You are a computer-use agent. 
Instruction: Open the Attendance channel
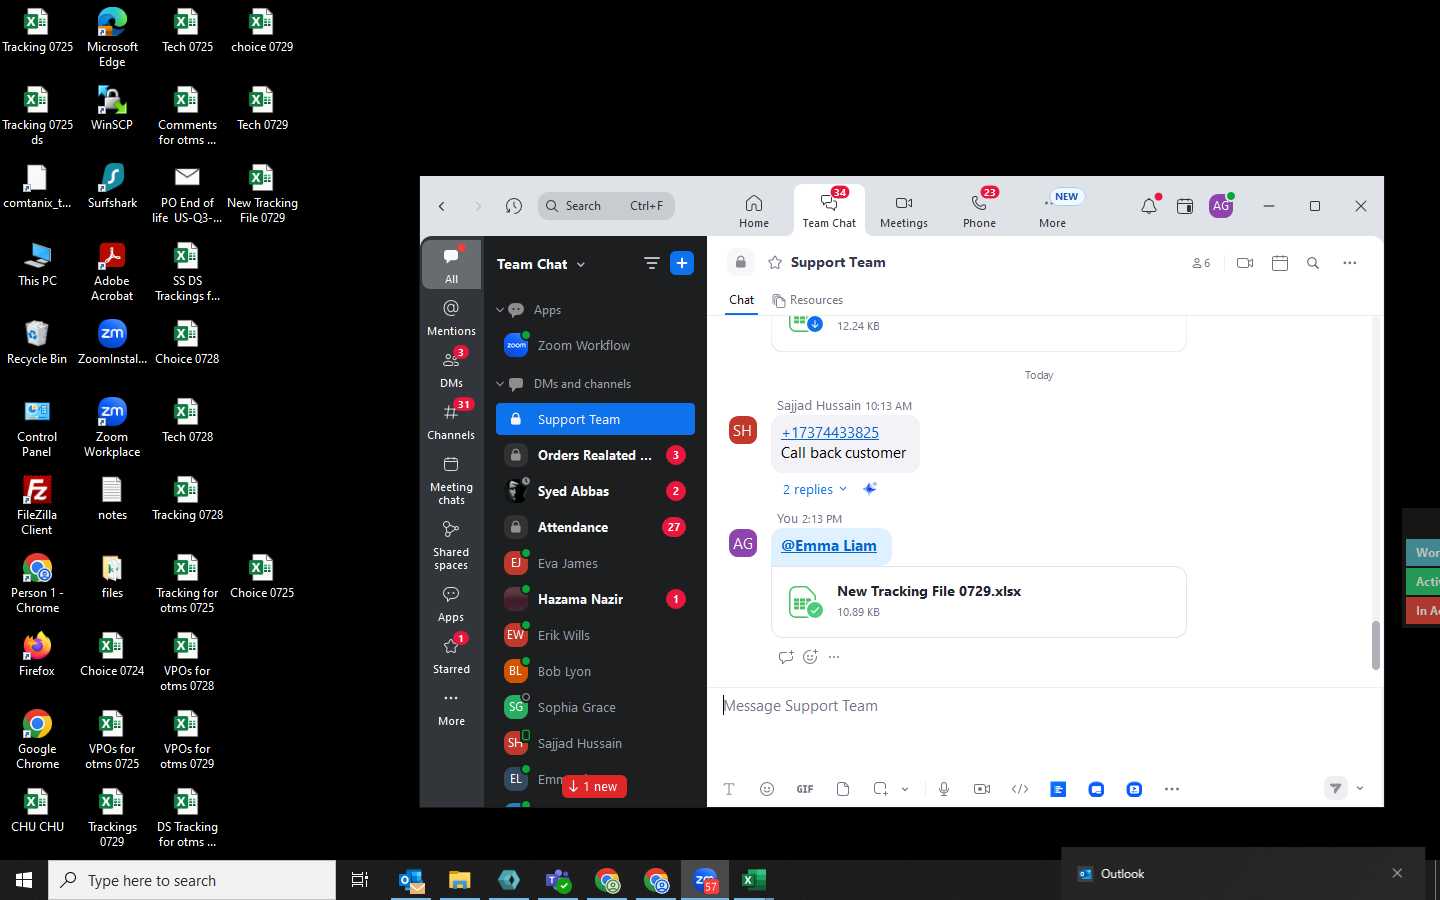point(595,527)
